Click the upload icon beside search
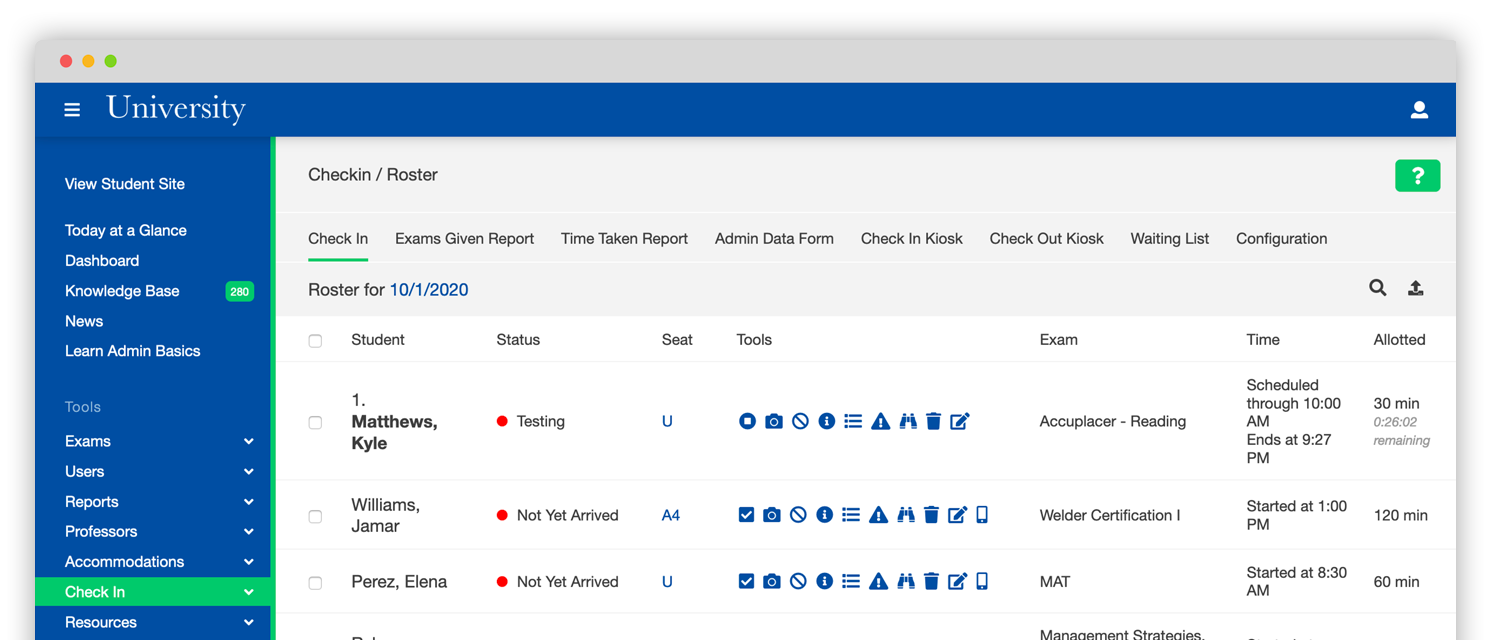 point(1416,288)
